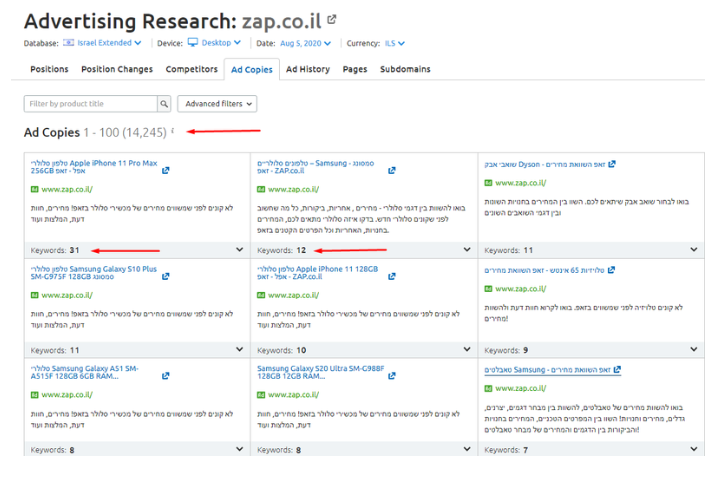Screen dimensions: 726x478
Task: Open the Desktop device dropdown
Action: [221, 43]
